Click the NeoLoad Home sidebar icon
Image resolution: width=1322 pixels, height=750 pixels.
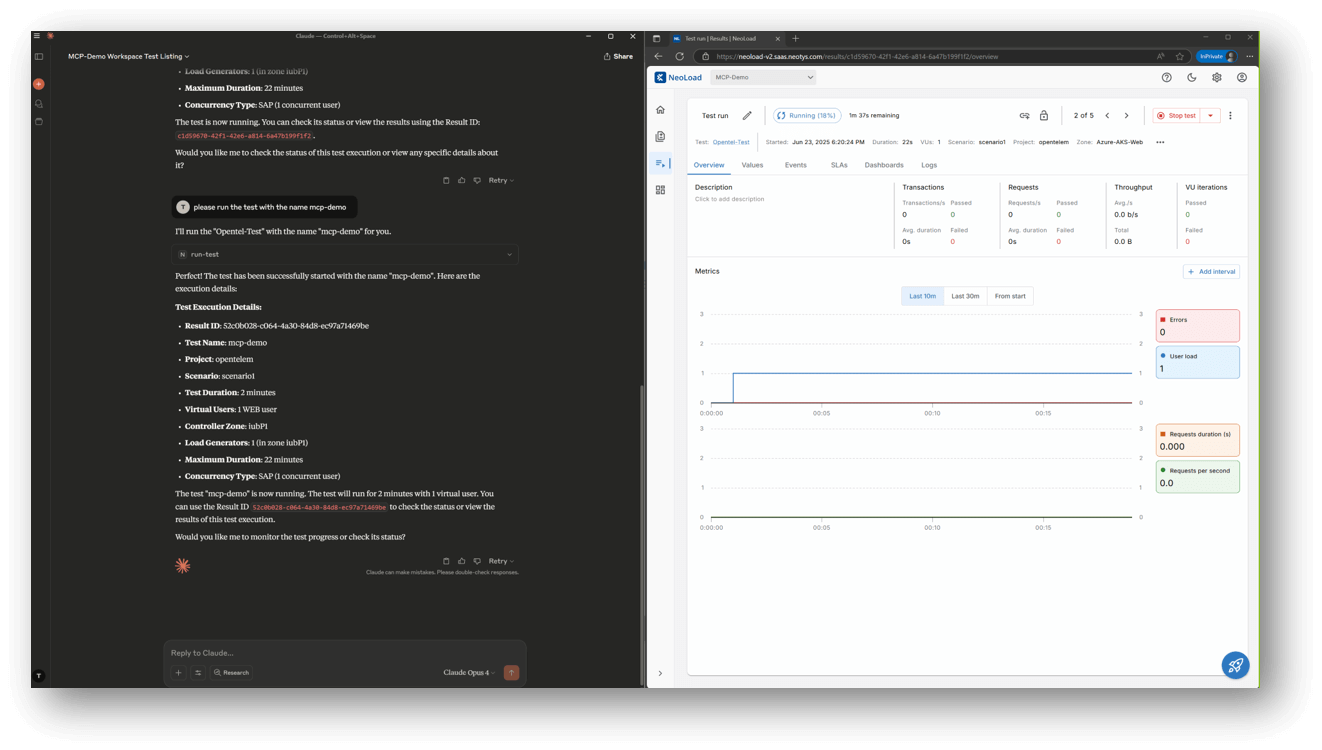point(660,110)
